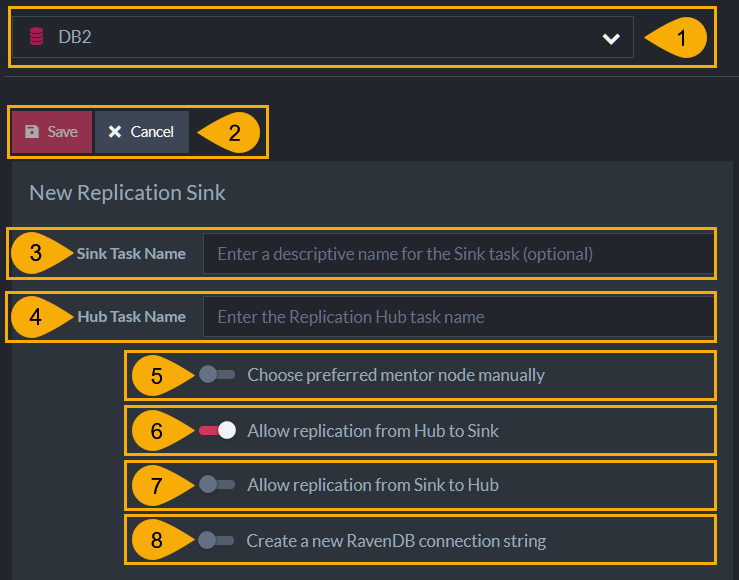Screen dimensions: 739x580
Task: Focus the Hub Task Name input field
Action: [x=459, y=317]
